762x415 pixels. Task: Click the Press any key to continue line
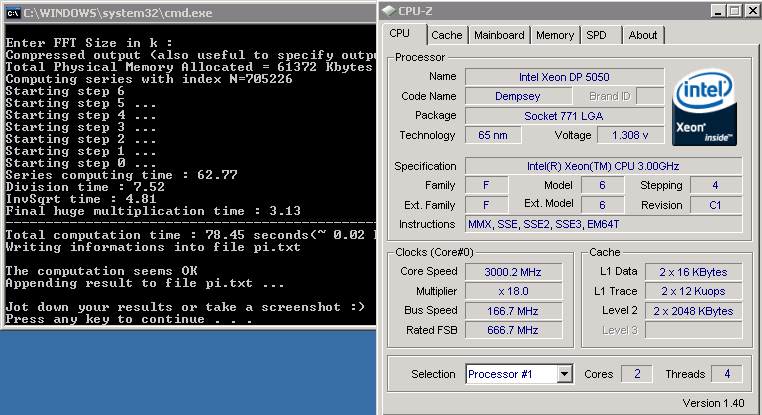(x=129, y=319)
